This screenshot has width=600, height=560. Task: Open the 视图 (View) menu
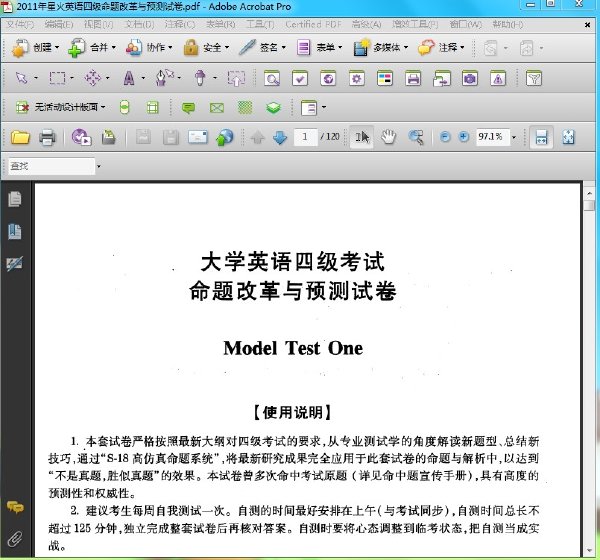pos(98,24)
